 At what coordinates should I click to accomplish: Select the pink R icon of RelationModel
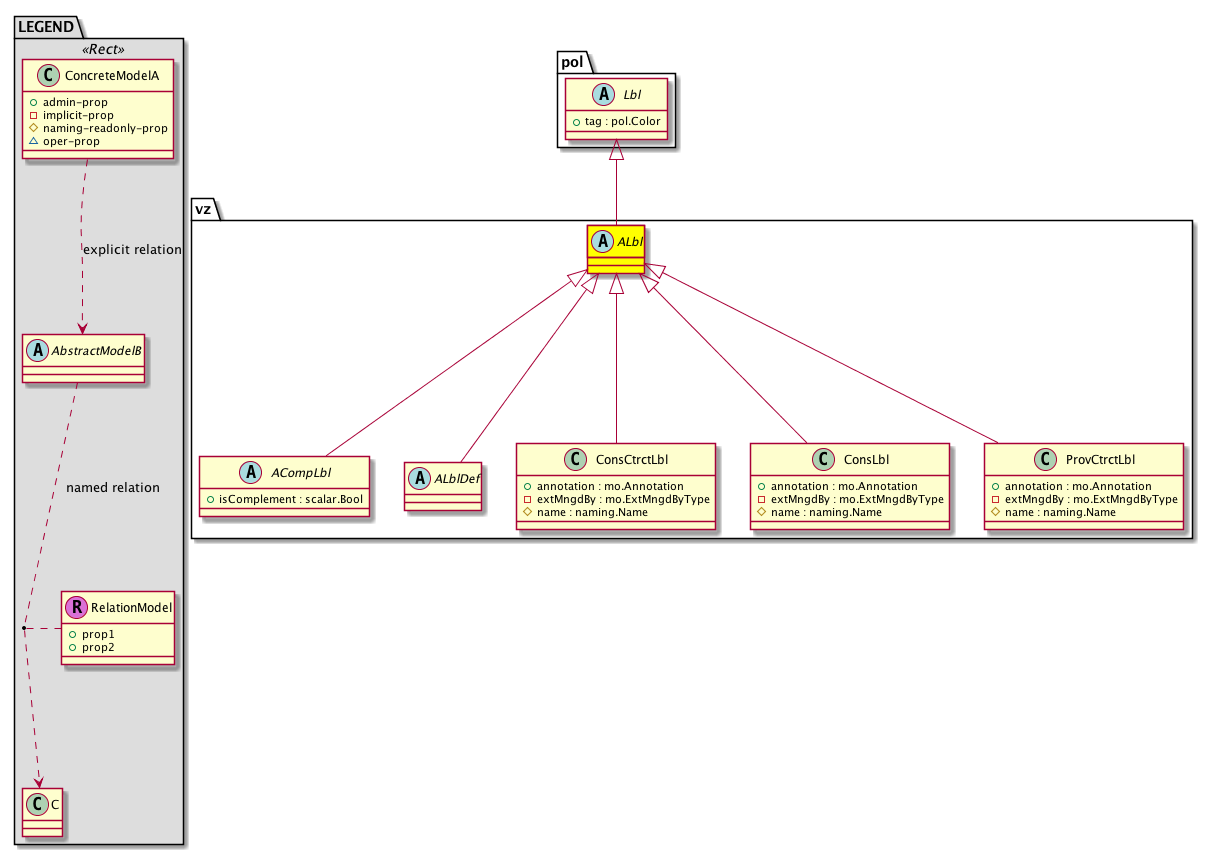[77, 607]
